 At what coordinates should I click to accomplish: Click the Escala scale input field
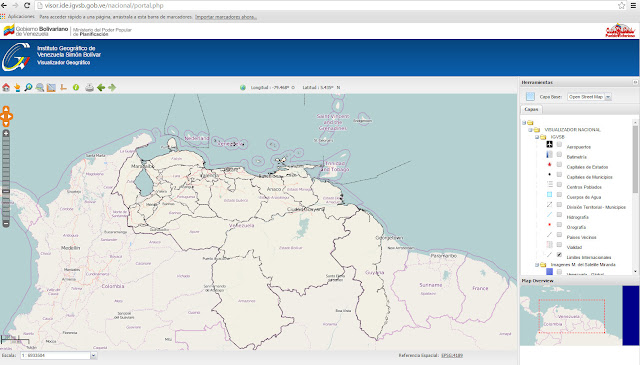55,356
